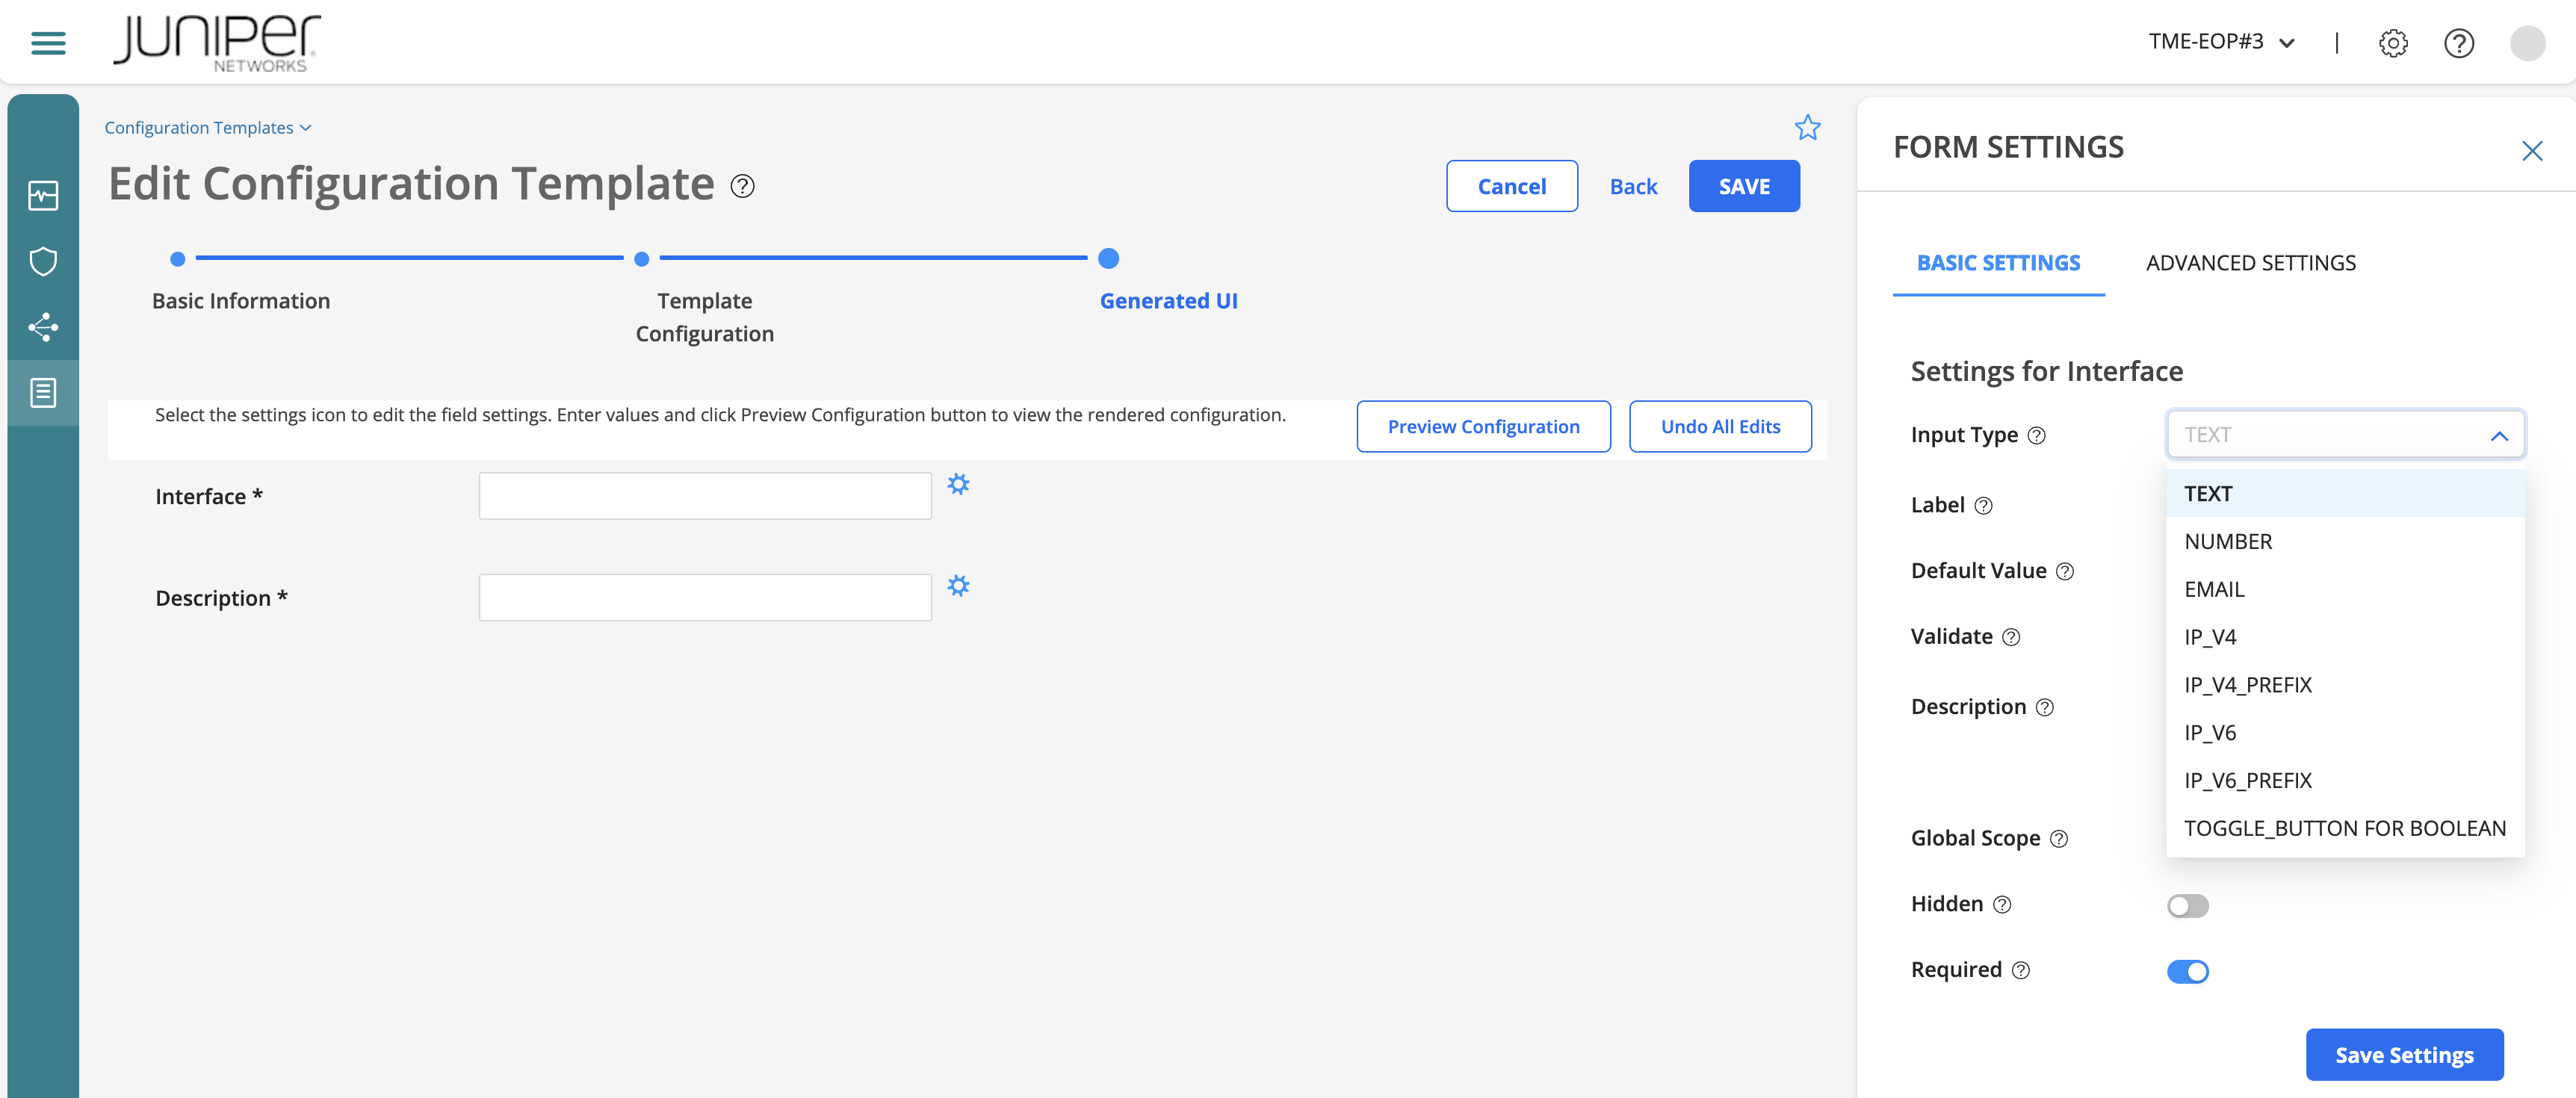Click the network share icon in sidebar

pos(43,327)
